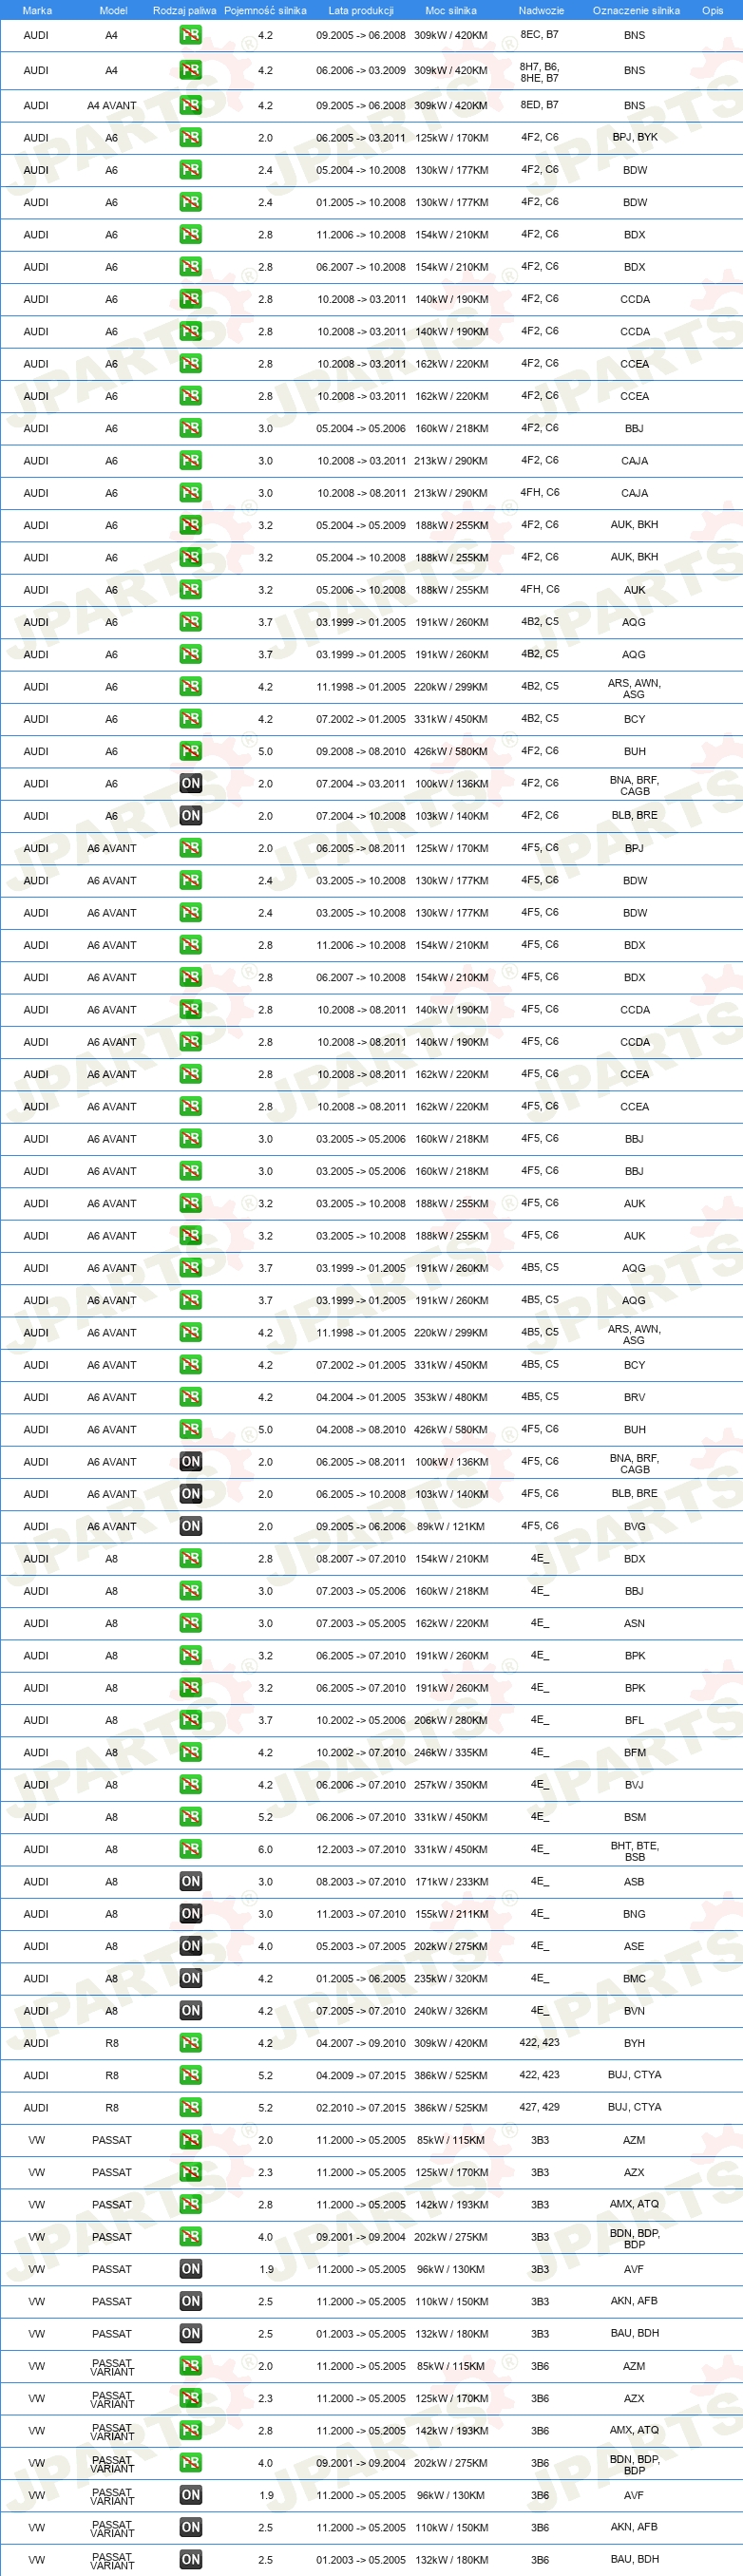
Task: Click power cell 240kW / 326KM
Action: coord(451,2011)
